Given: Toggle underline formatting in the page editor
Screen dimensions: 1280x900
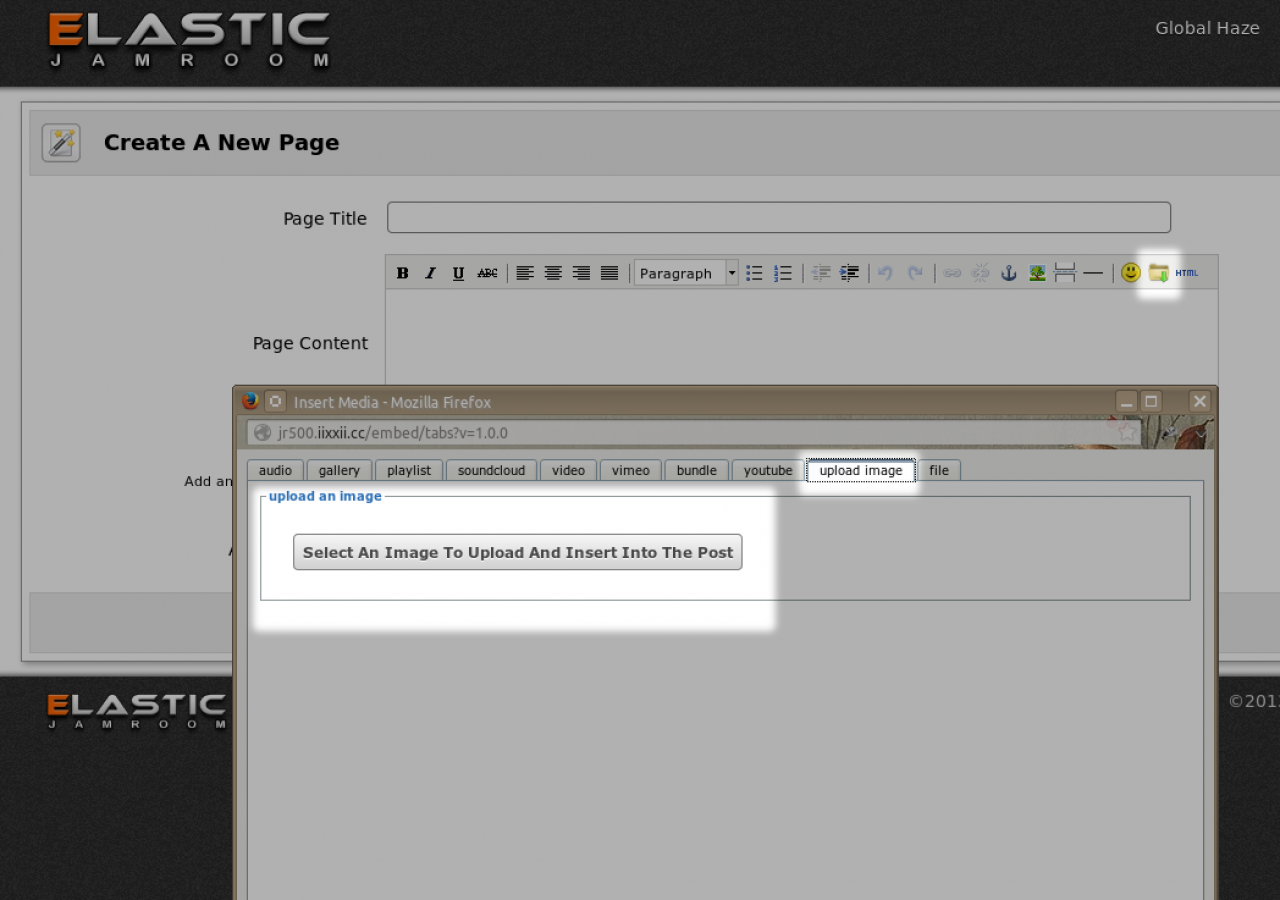Looking at the screenshot, I should 458,273.
